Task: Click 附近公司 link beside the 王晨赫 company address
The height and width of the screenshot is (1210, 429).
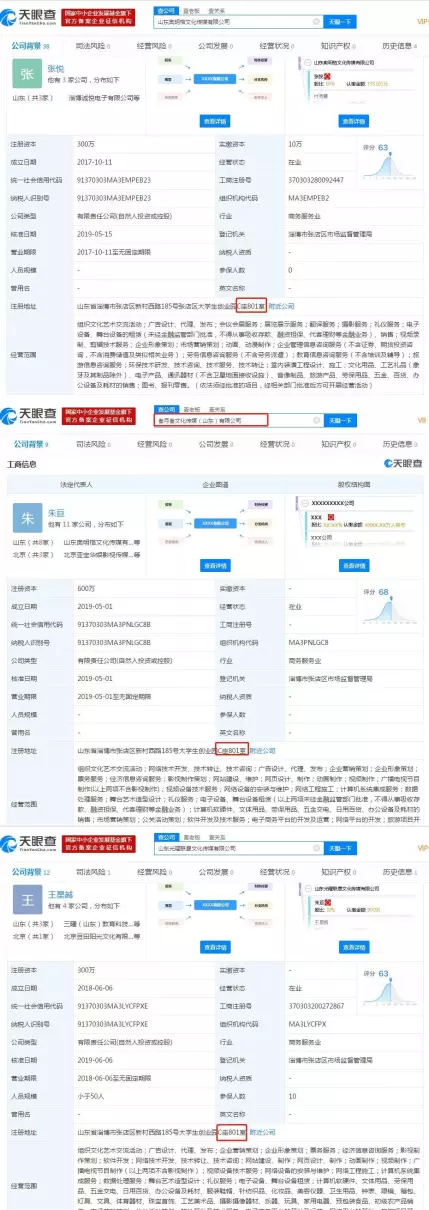Action: pyautogui.click(x=262, y=1132)
